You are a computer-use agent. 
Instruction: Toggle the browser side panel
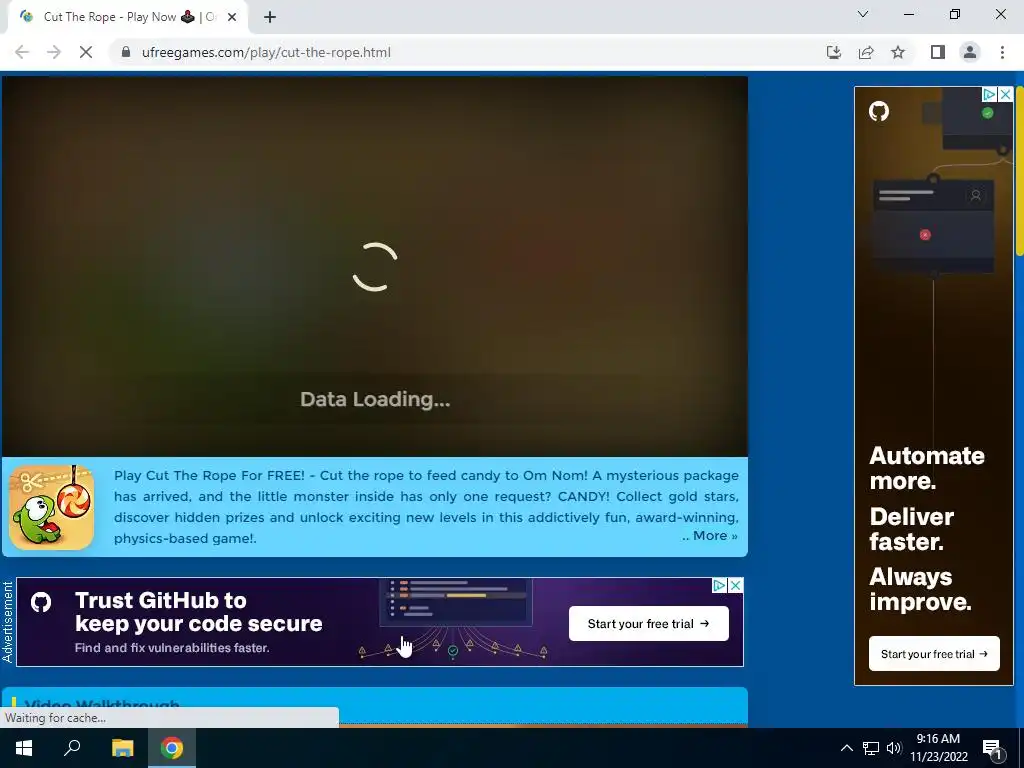(x=938, y=52)
